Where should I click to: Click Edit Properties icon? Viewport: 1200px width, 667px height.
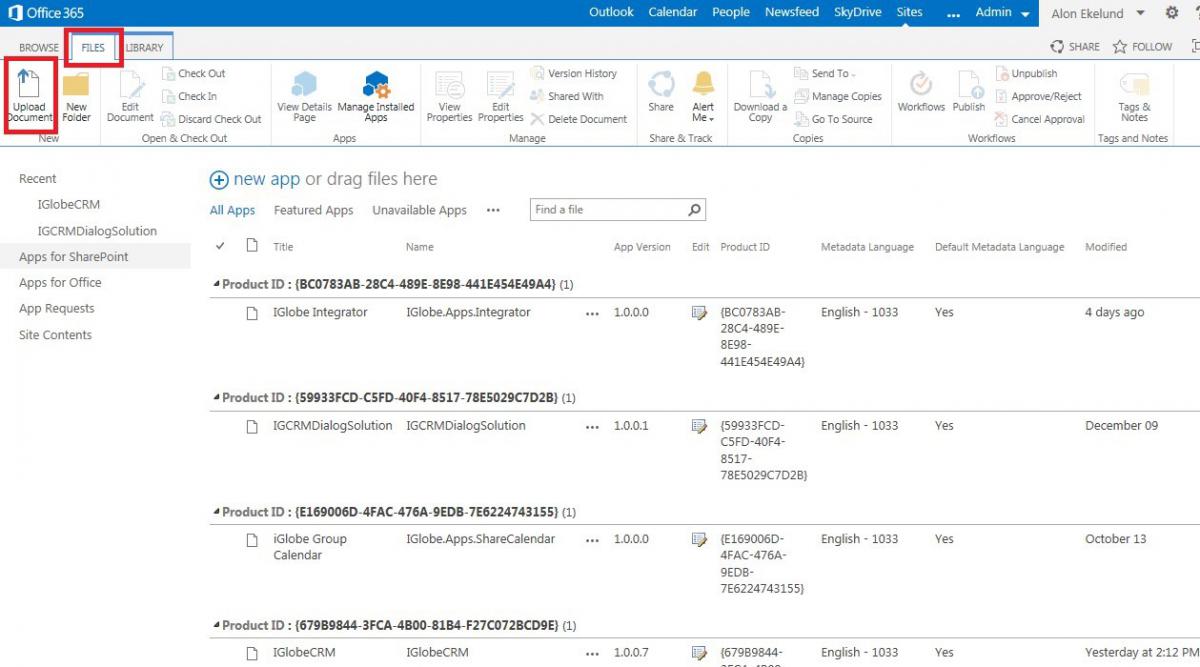500,96
